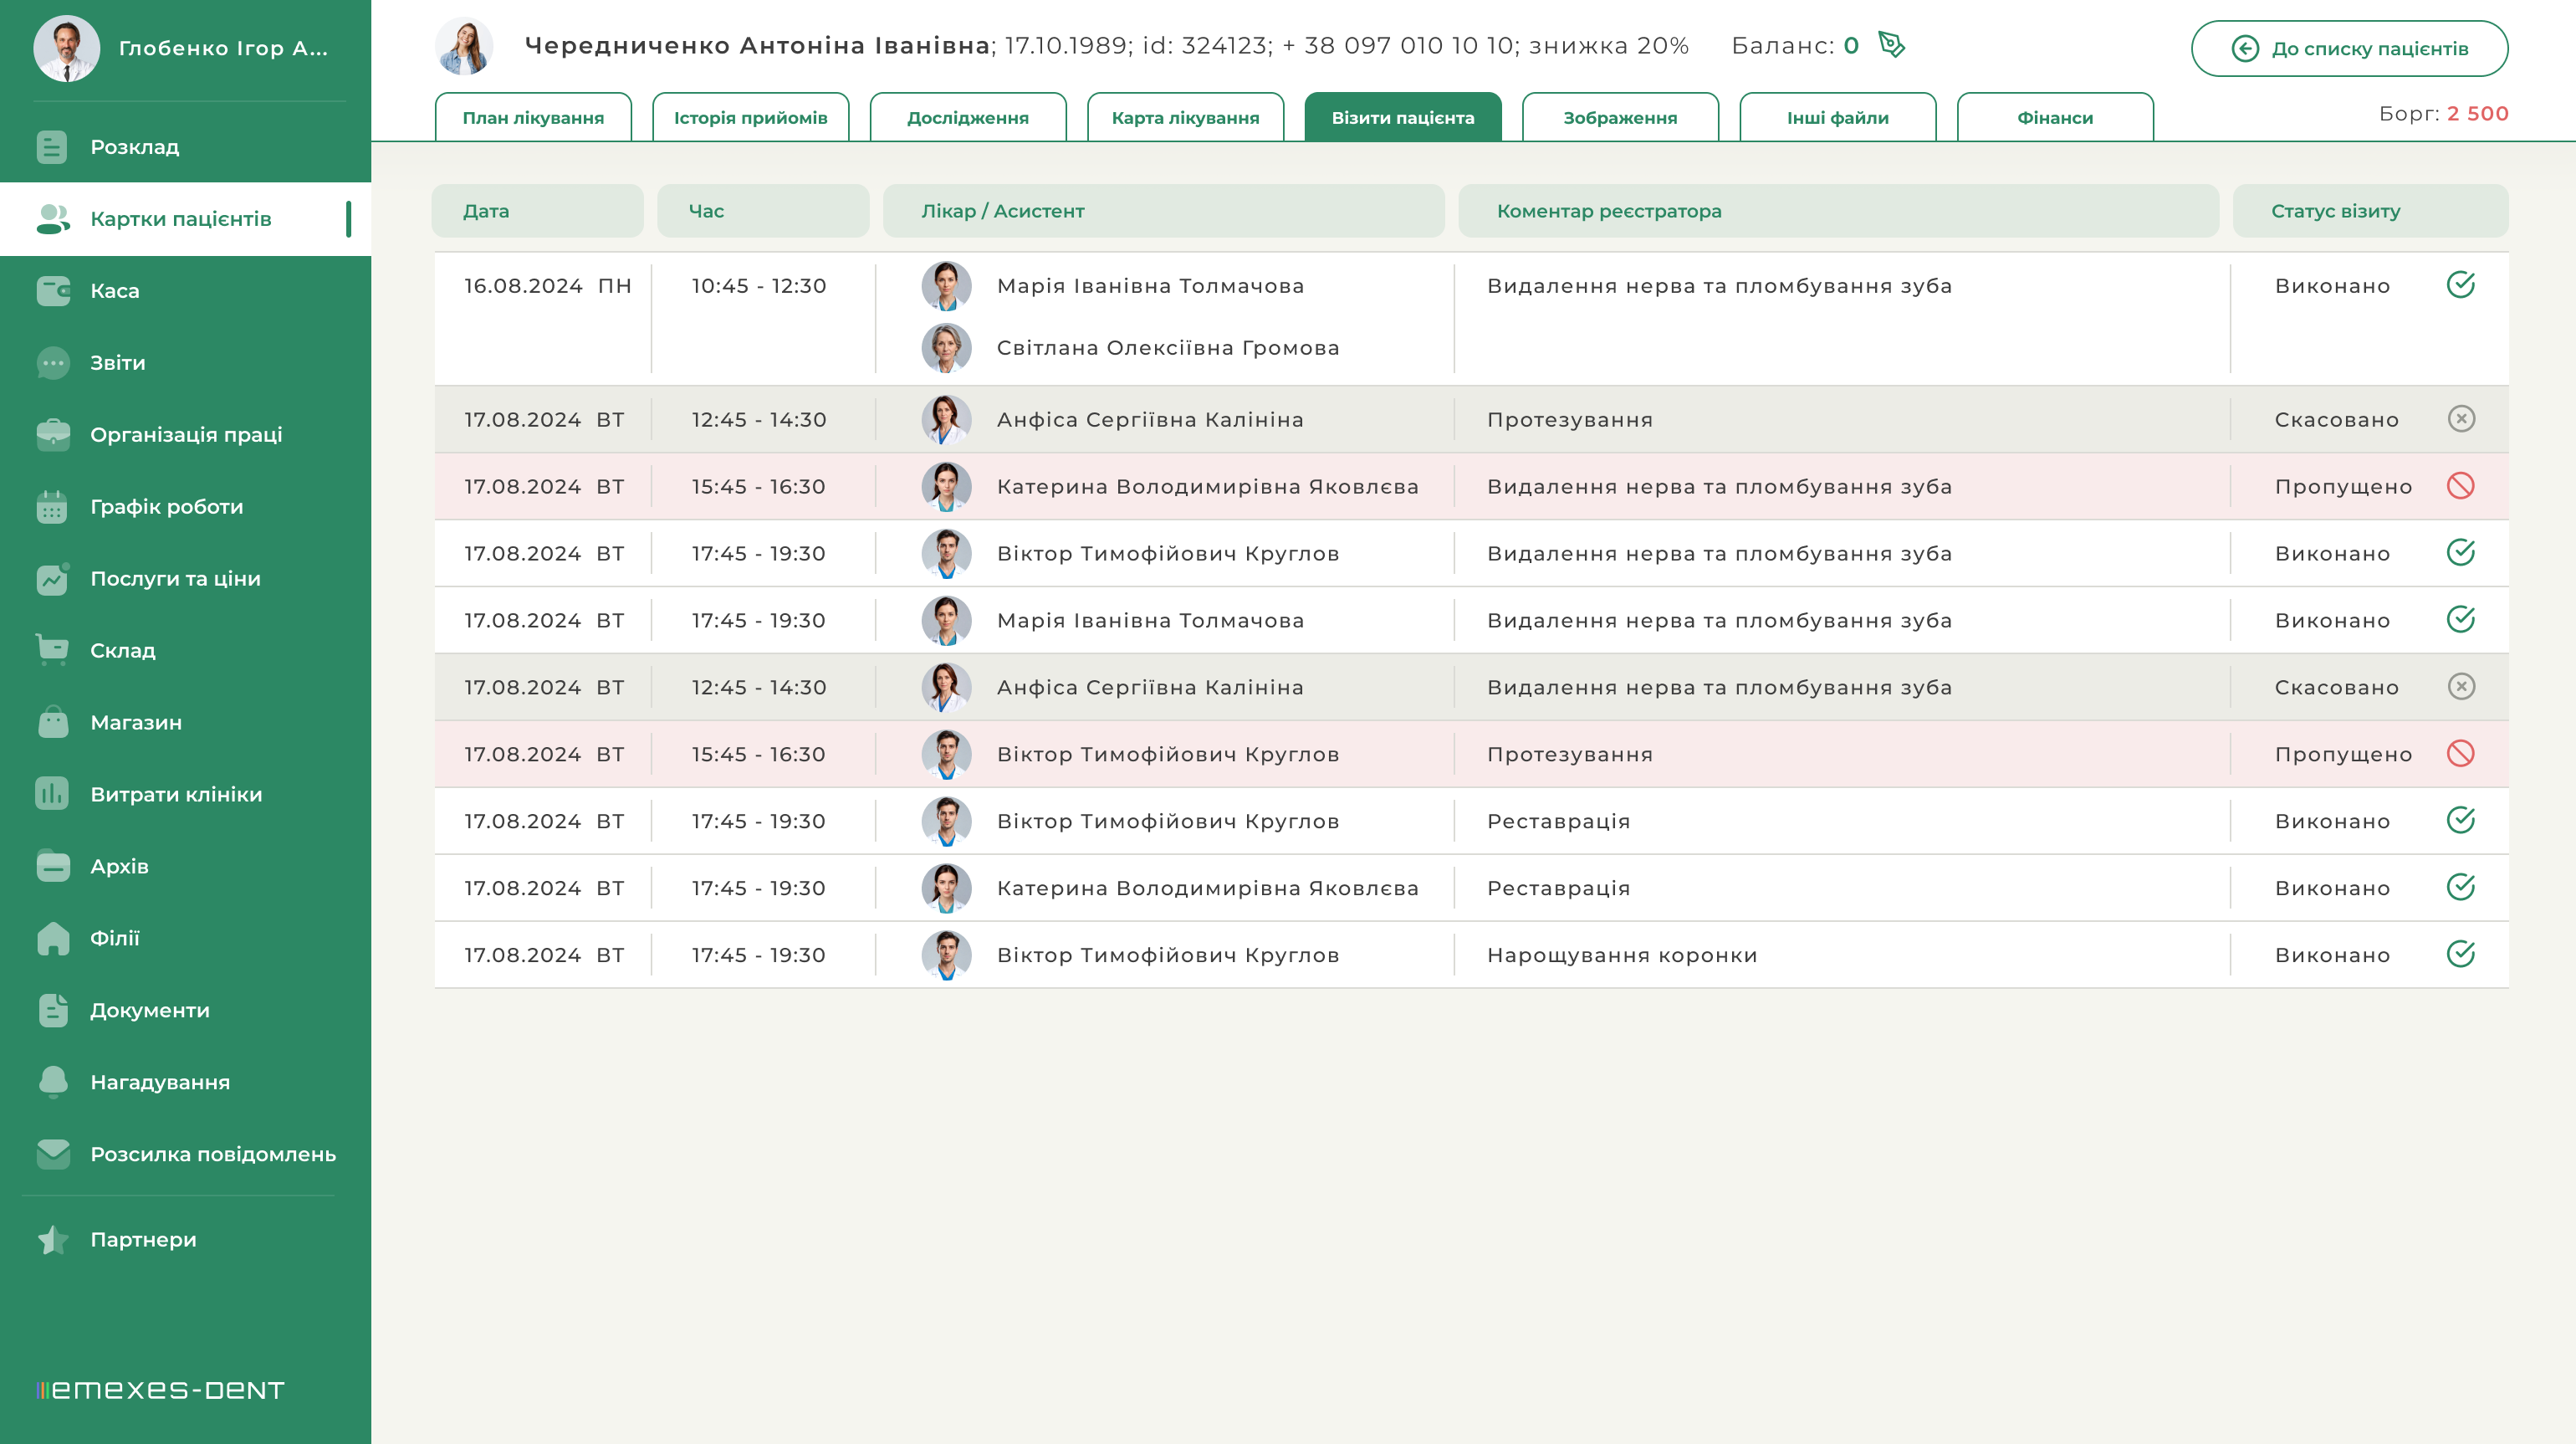2576x1444 pixels.
Task: Click the Лікар / Асистент column header
Action: (1163, 211)
